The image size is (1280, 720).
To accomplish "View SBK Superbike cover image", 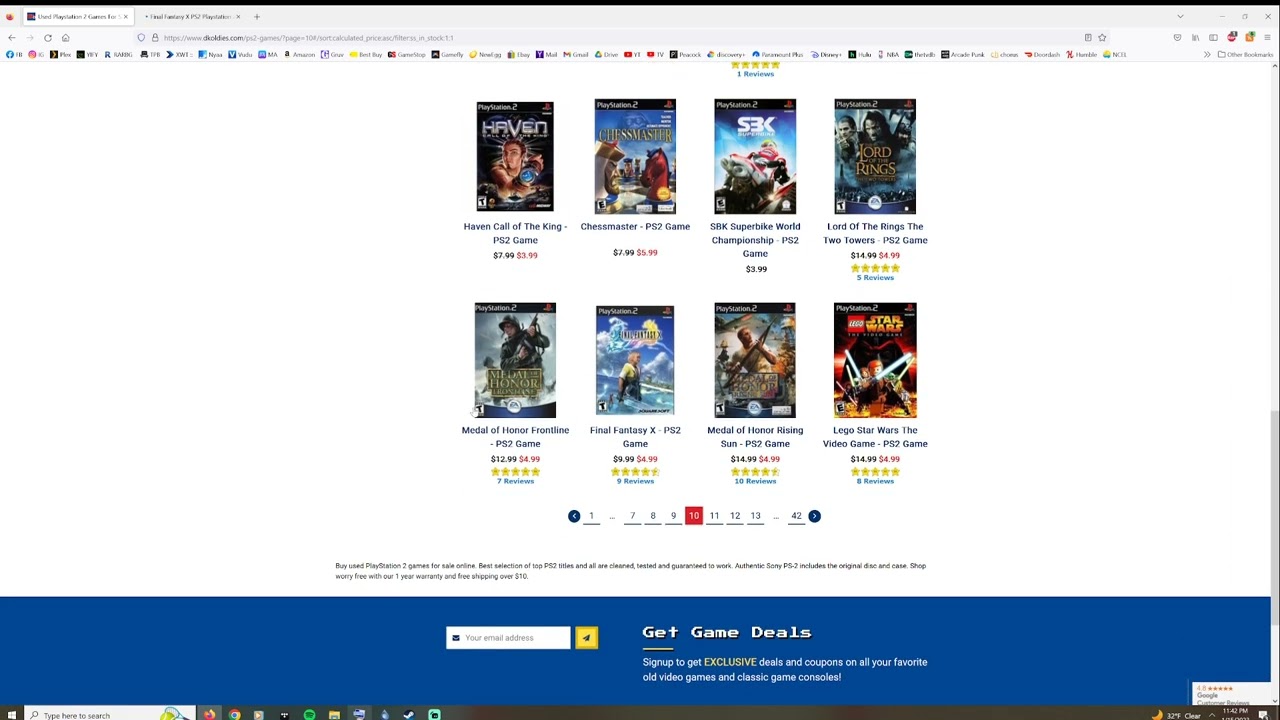I will [x=755, y=156].
